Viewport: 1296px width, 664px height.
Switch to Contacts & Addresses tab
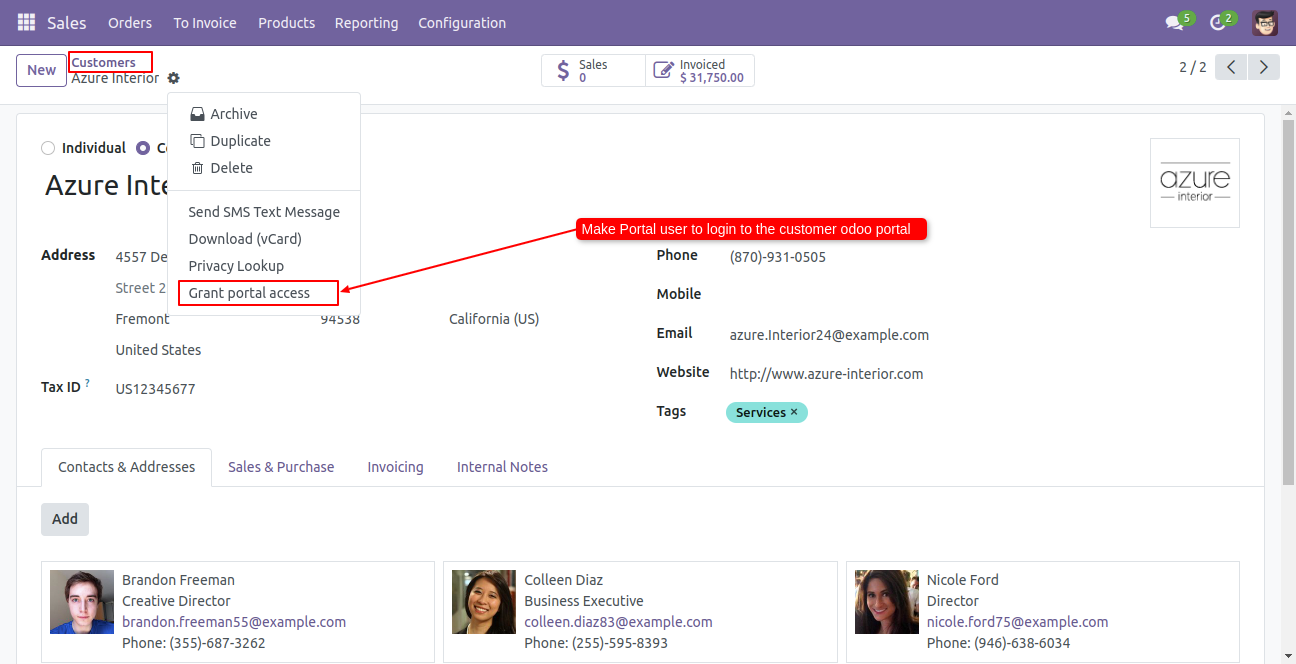click(x=127, y=467)
